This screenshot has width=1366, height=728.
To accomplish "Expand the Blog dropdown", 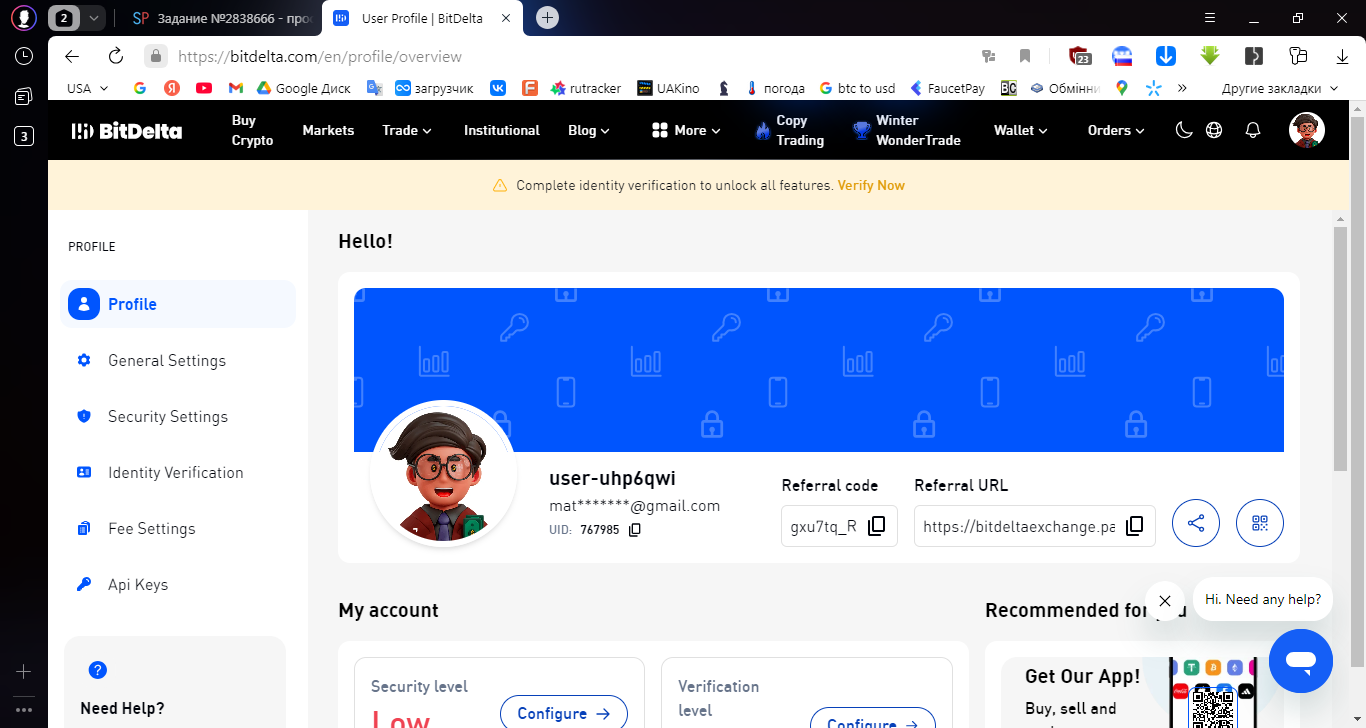I will pyautogui.click(x=589, y=130).
